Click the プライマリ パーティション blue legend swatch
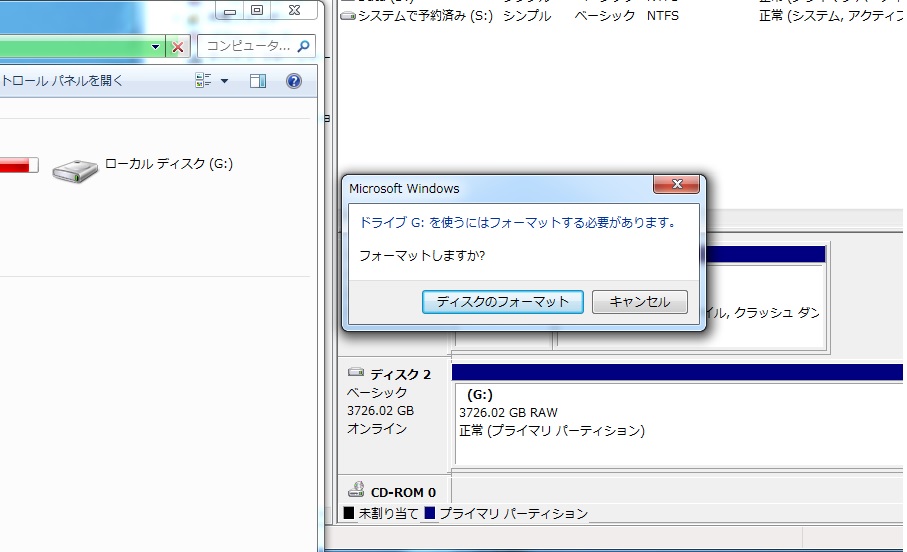This screenshot has width=907, height=552. click(429, 513)
